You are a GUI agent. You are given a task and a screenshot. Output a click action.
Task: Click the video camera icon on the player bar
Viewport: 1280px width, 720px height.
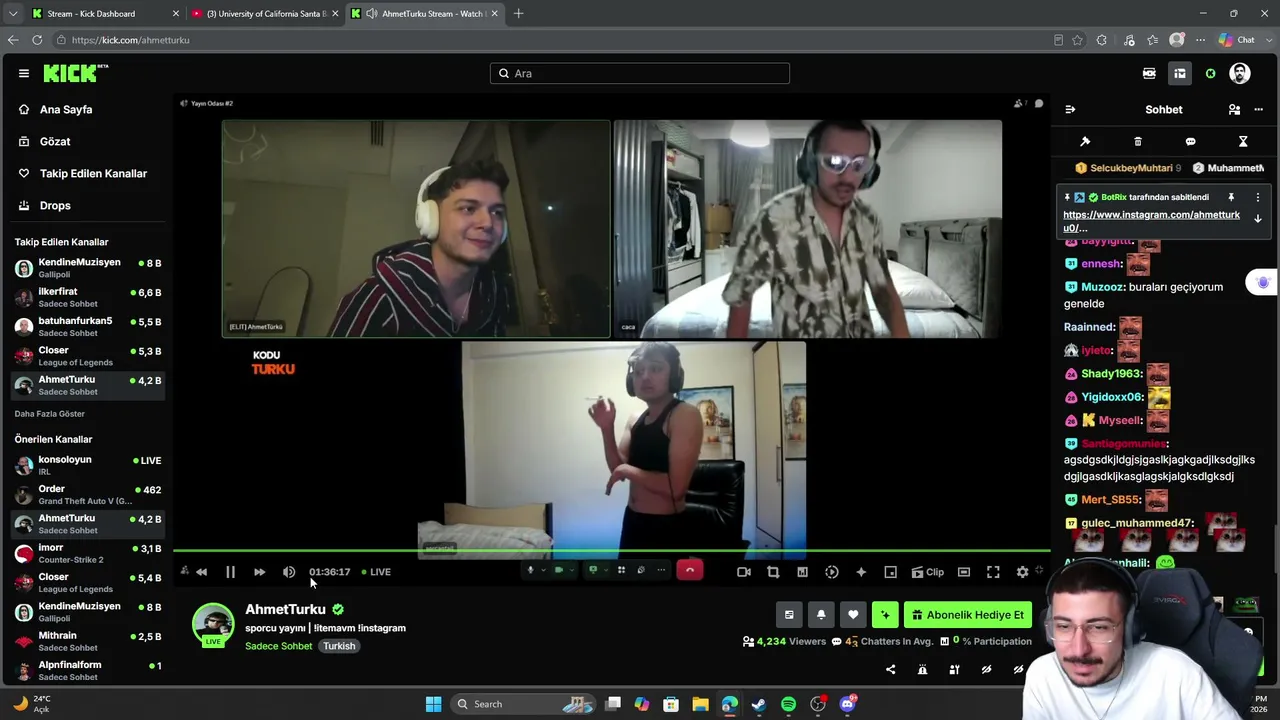coord(744,572)
